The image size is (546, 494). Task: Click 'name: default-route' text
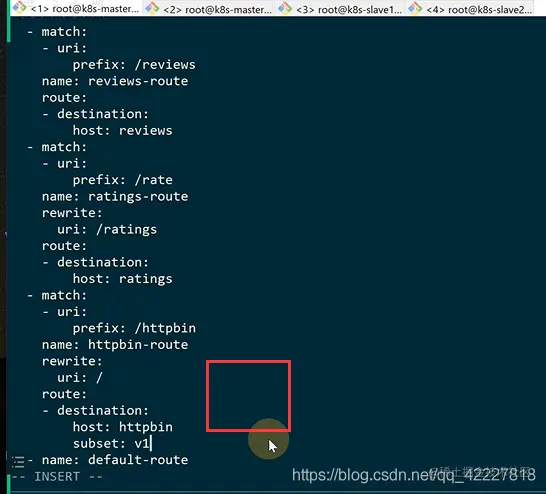115,460
